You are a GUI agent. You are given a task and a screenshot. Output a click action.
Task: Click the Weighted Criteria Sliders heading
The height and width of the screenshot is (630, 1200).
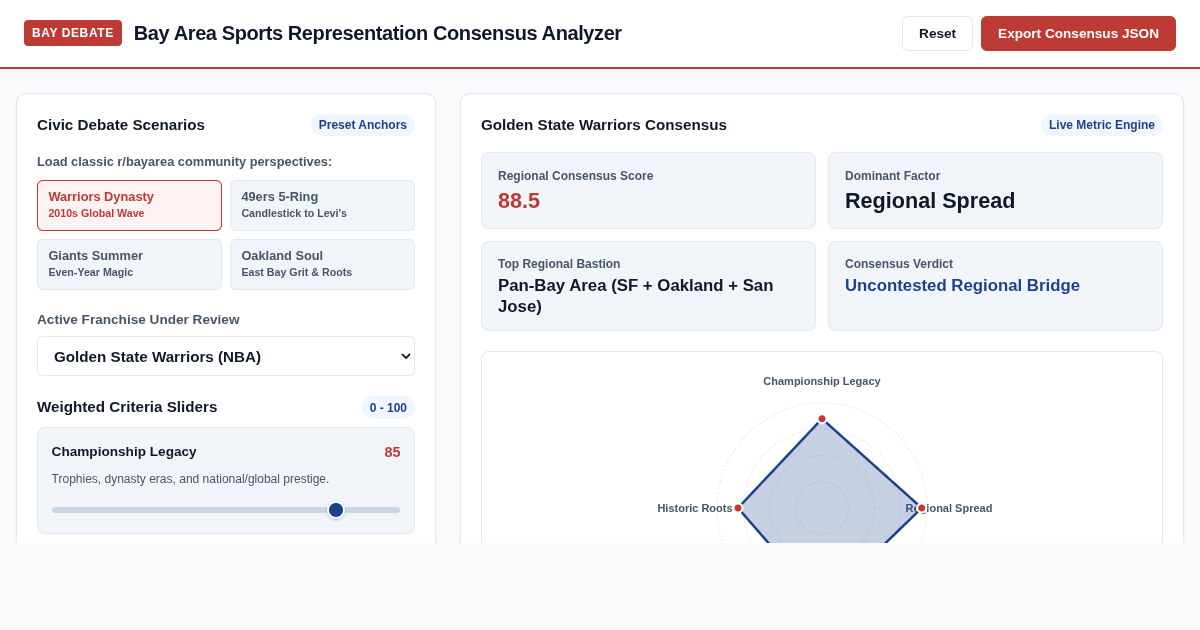coord(127,407)
